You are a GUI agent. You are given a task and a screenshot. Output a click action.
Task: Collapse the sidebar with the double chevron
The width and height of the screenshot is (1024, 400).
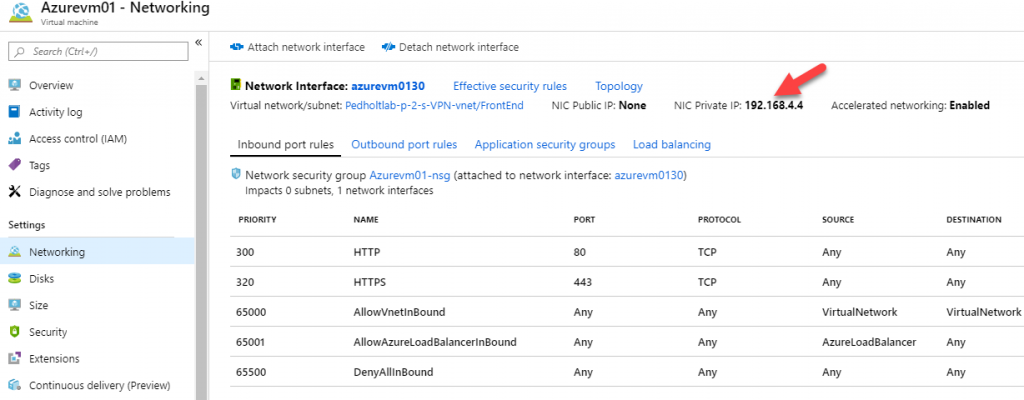[x=199, y=43]
